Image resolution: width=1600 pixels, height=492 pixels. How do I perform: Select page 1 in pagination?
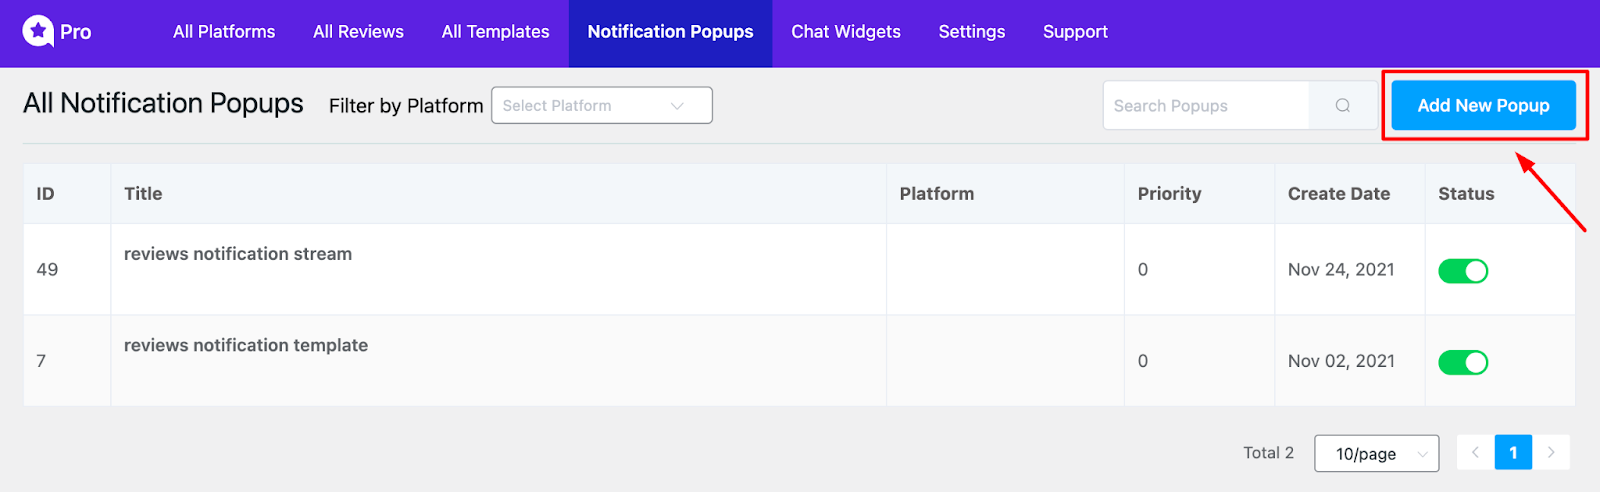click(x=1513, y=452)
